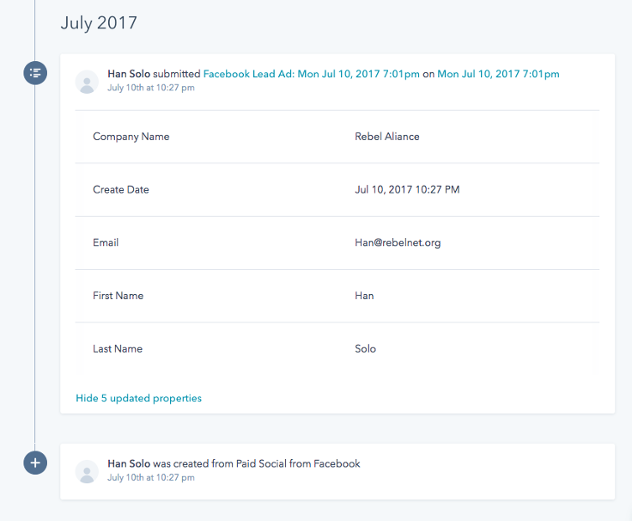Viewport: 632px width, 521px height.
Task: Click the July 2017 month heading
Action: pos(99,23)
